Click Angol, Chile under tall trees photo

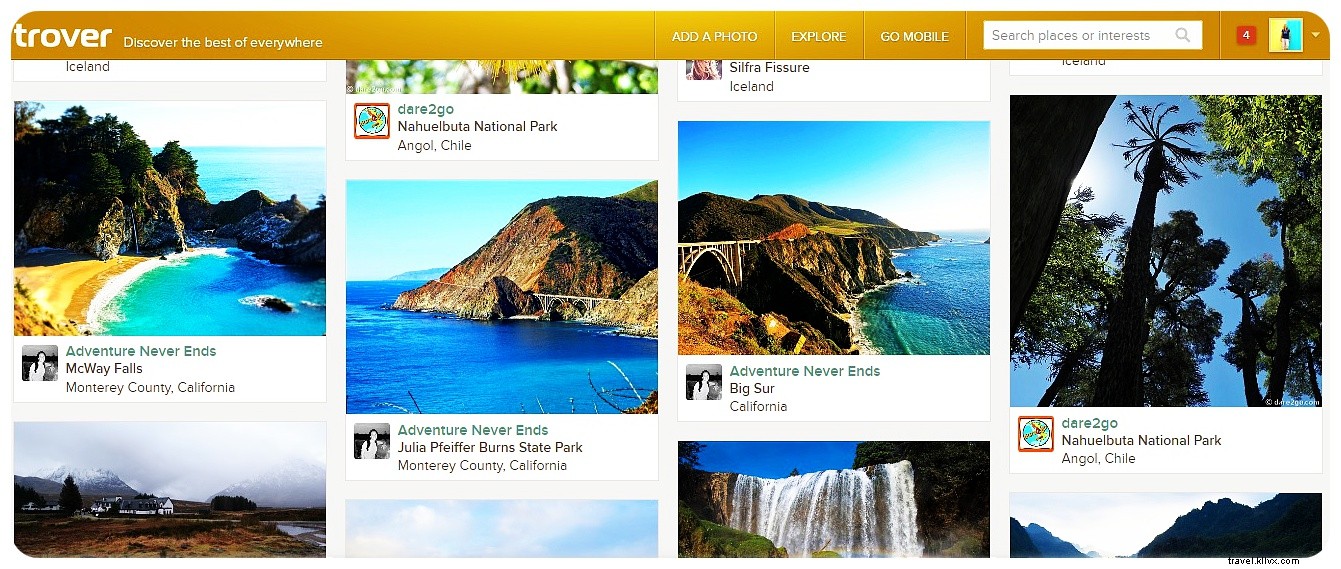click(1099, 458)
